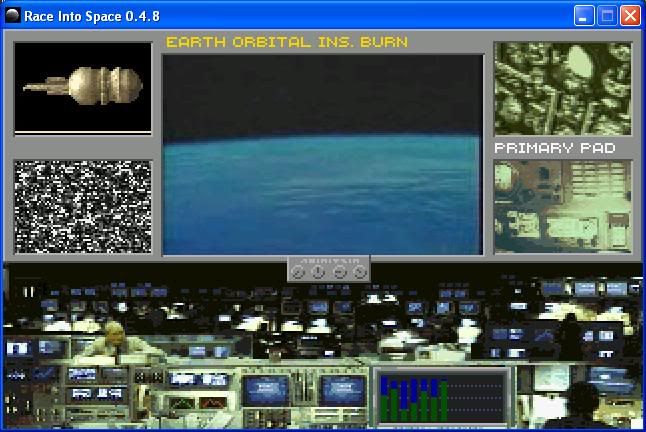This screenshot has width=646, height=432.
Task: Maximize the Race Into Space window
Action: pyautogui.click(x=607, y=16)
